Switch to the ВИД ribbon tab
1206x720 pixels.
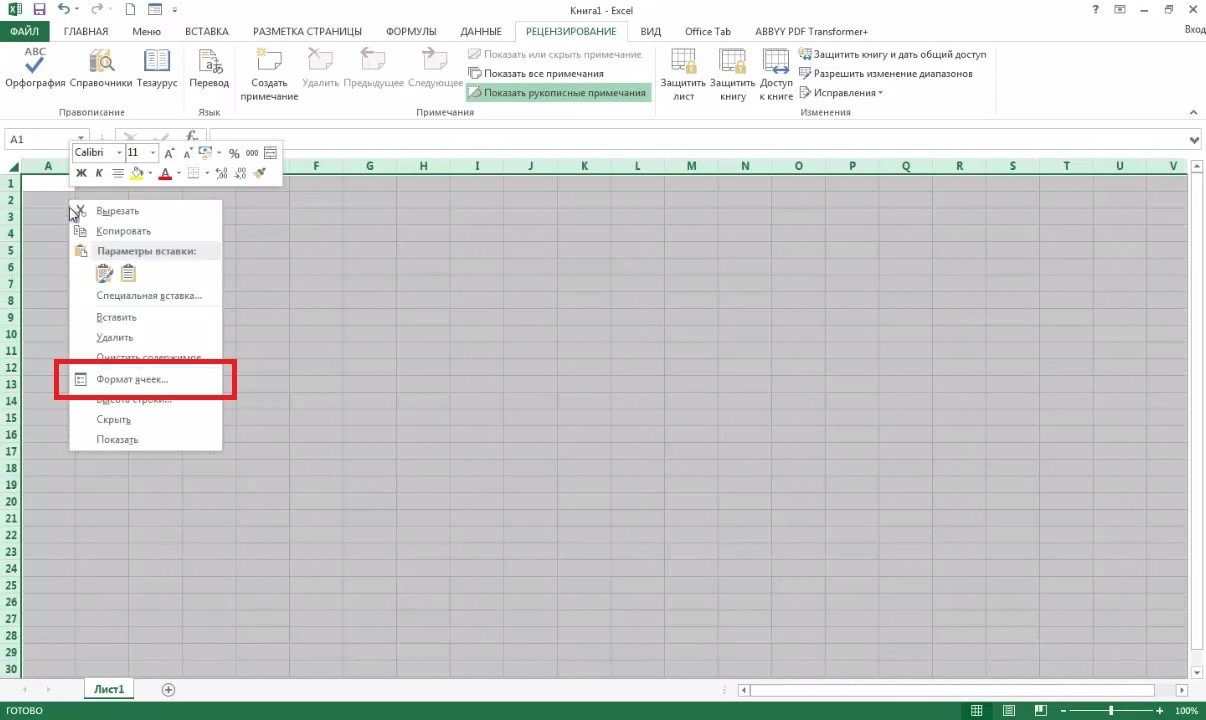point(649,31)
